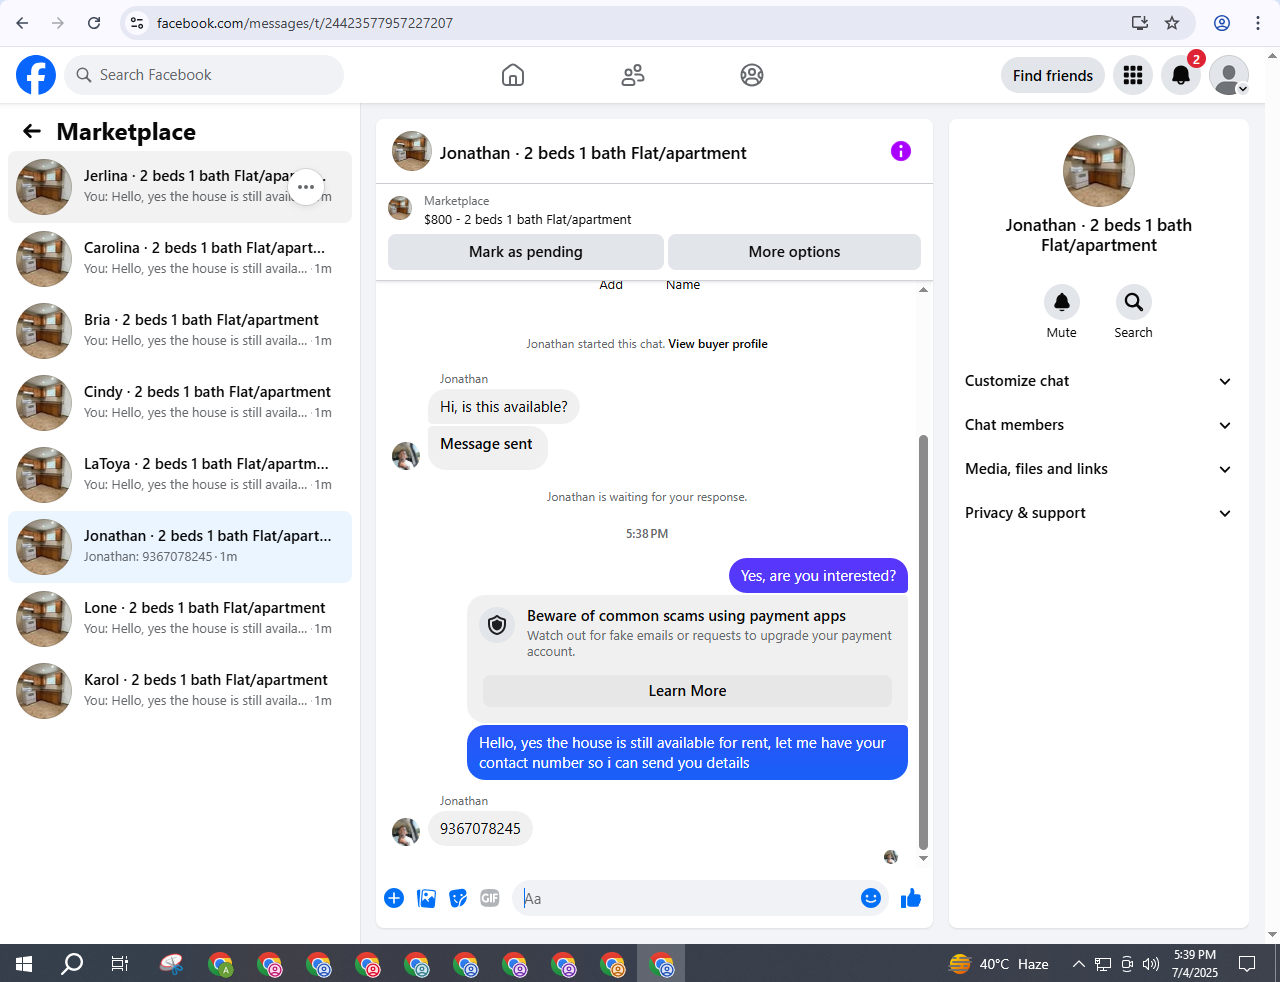Choose a GIF icon in composer
The image size is (1280, 982).
pos(490,898)
